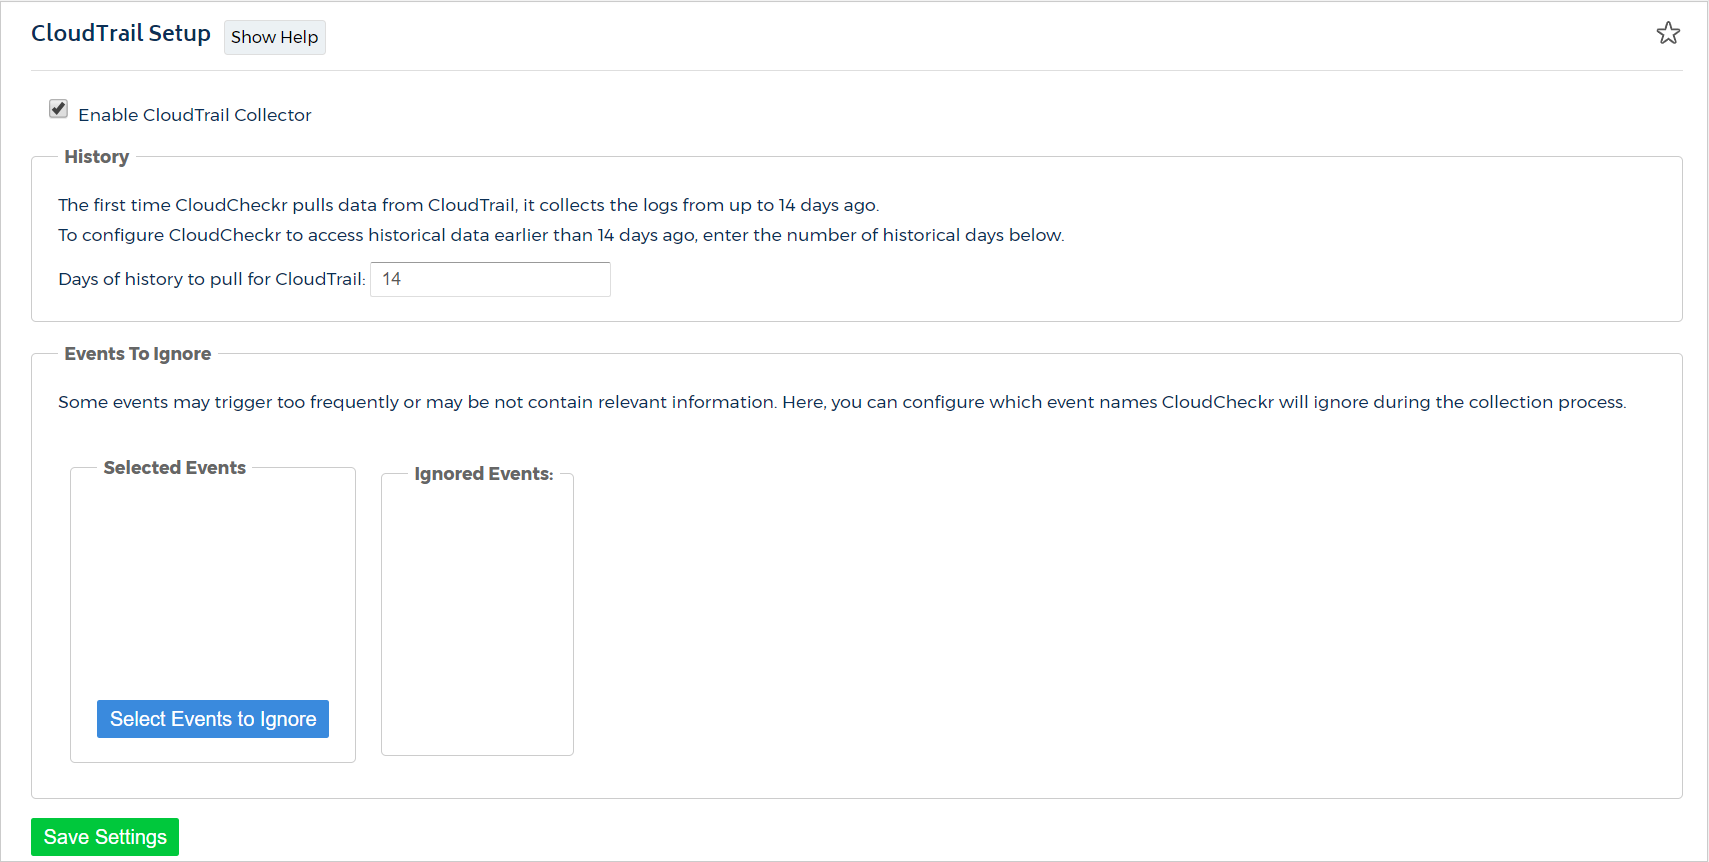
Task: Click Select Events to Ignore button
Action: 213,719
